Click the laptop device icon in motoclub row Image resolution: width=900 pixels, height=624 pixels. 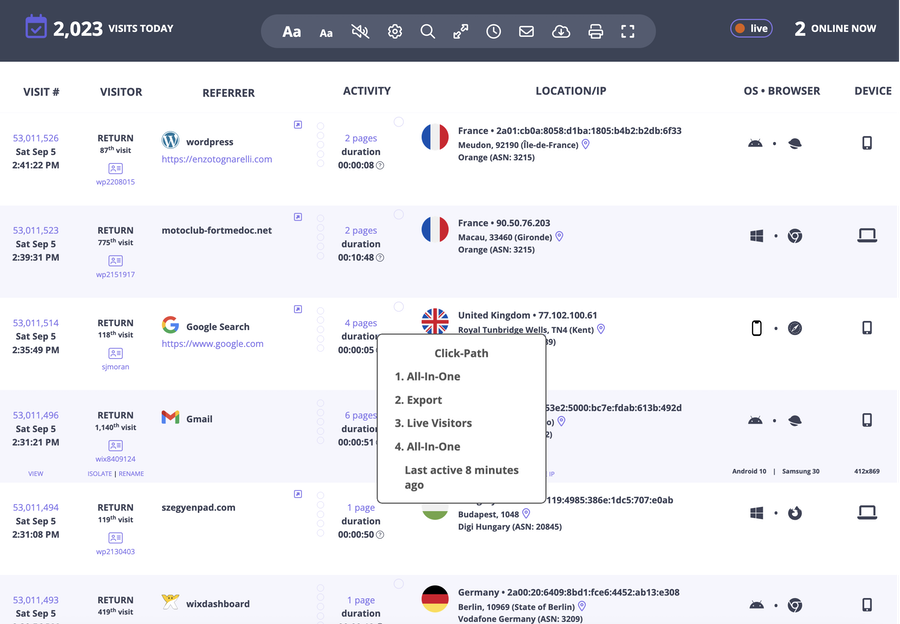click(867, 235)
